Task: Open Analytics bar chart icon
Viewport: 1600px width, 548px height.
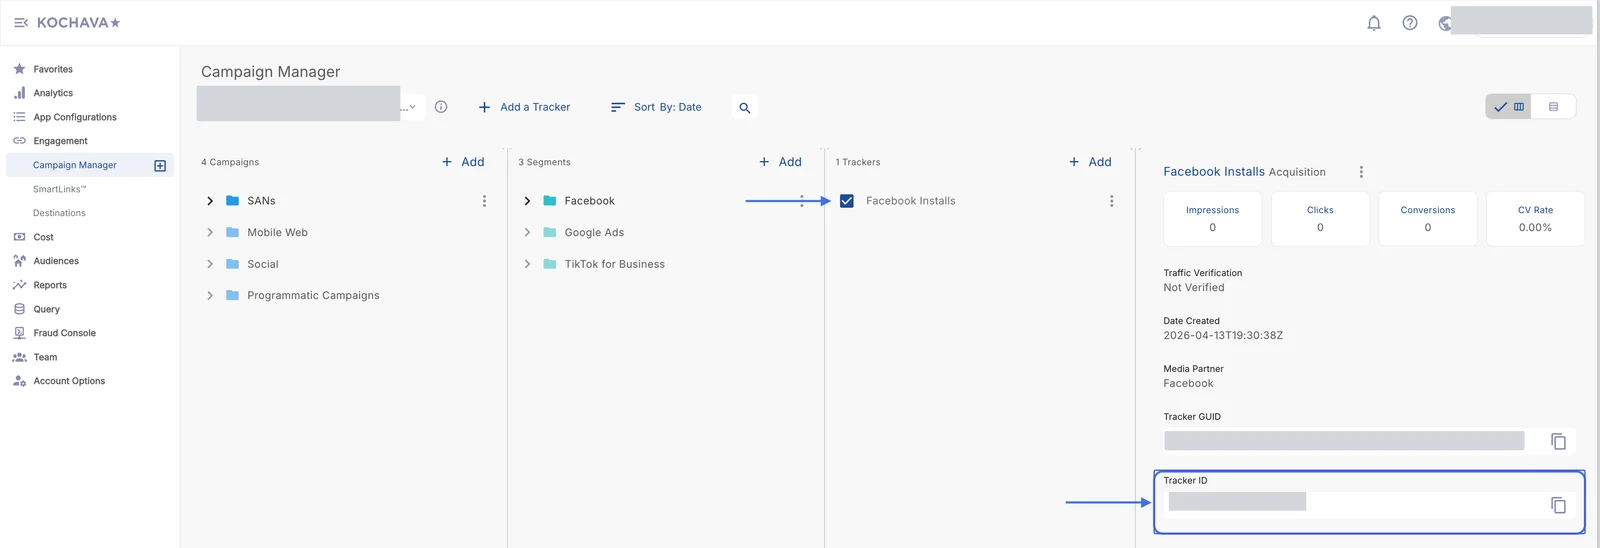Action: [19, 93]
